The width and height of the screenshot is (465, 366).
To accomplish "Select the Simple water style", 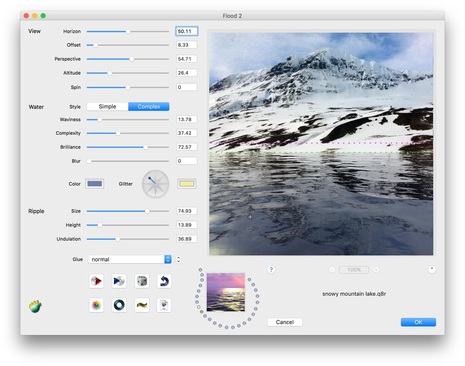I will [x=107, y=106].
